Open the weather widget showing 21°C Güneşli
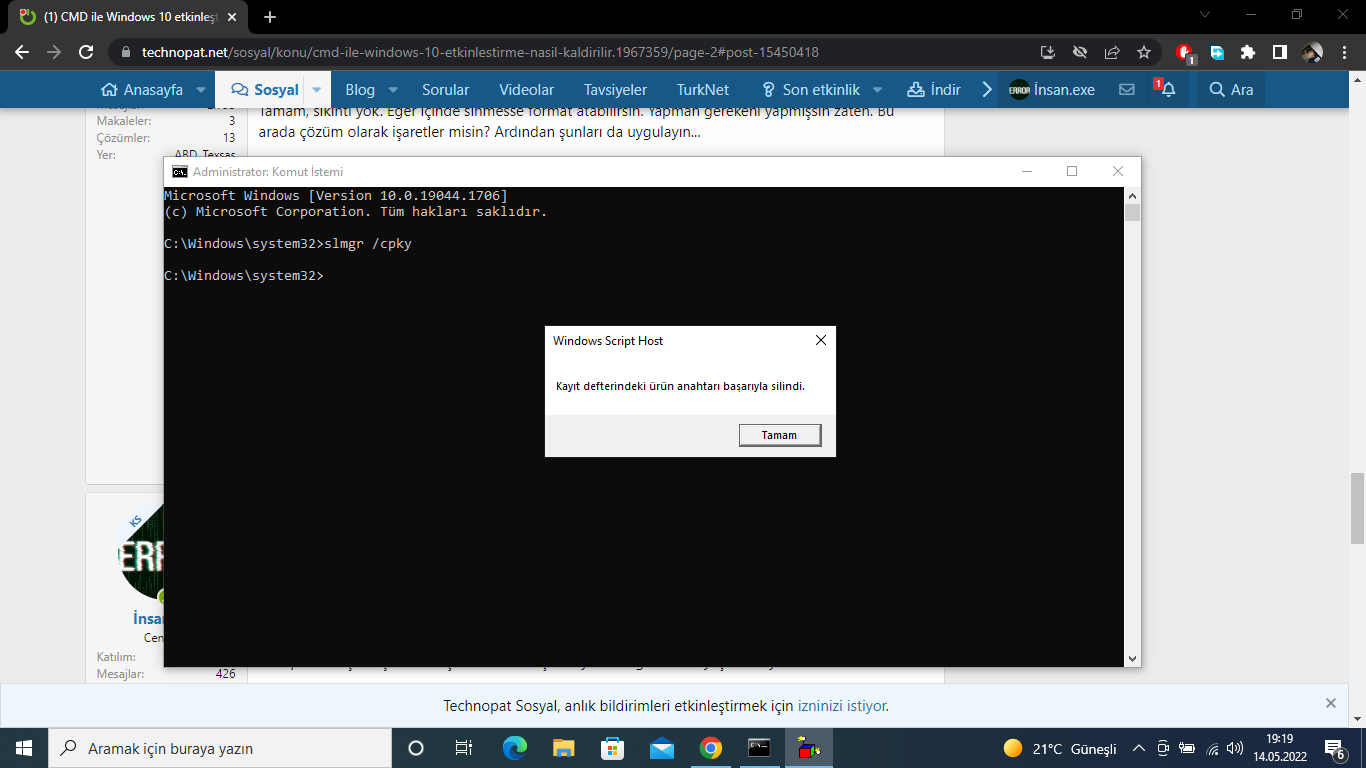Viewport: 1366px width, 768px height. (1060, 748)
